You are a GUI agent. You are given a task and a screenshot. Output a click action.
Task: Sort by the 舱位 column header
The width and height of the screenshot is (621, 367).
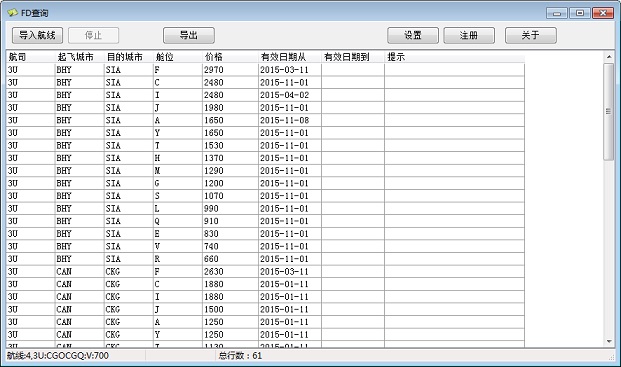(x=177, y=57)
